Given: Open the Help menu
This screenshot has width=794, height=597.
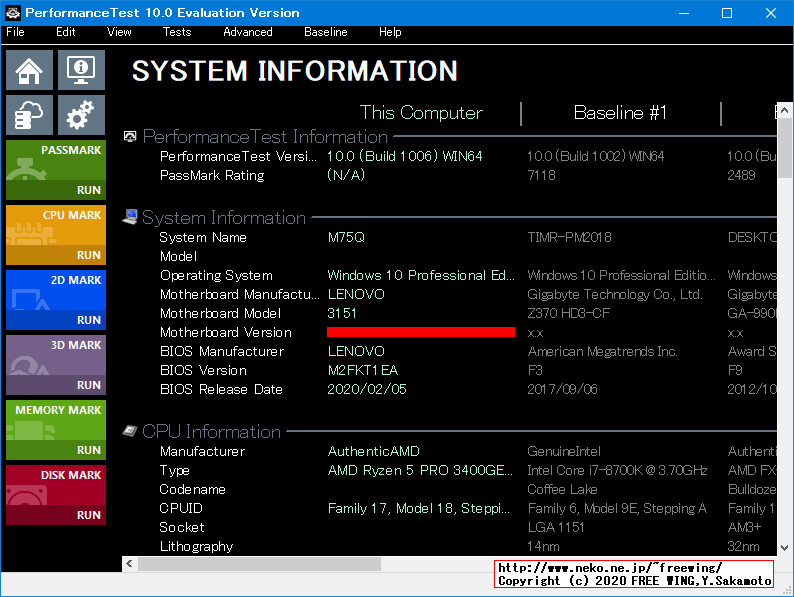Looking at the screenshot, I should pyautogui.click(x=390, y=32).
